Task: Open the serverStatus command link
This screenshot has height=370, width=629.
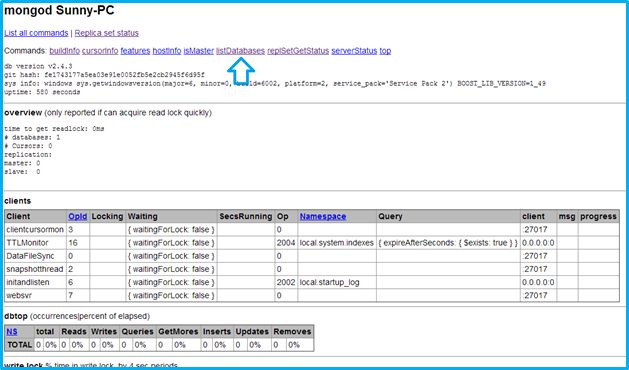Action: click(x=354, y=51)
